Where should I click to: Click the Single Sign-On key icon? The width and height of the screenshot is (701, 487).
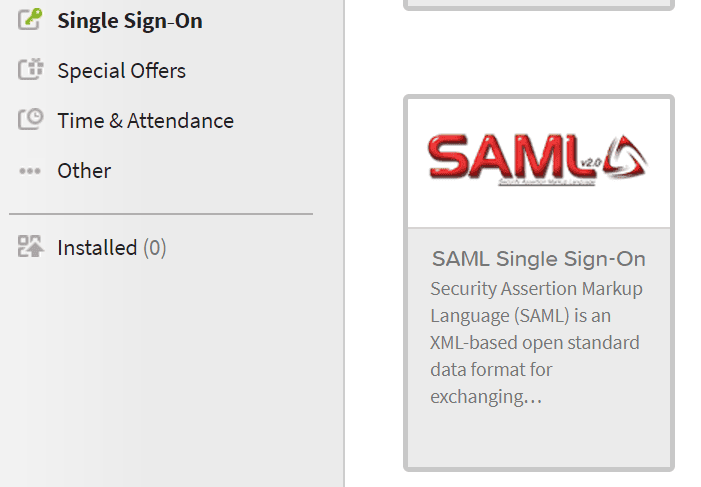point(30,19)
